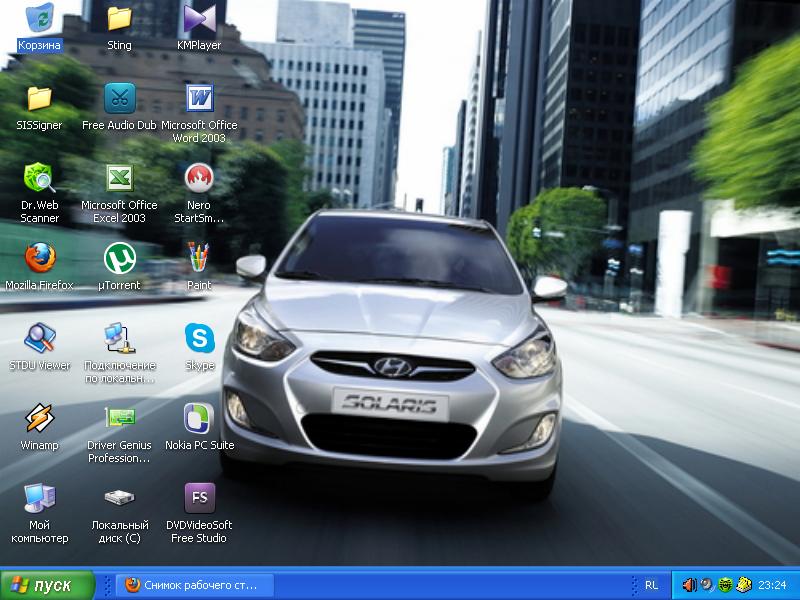
Task: Select Microsoft Office Word 2003 shortcut
Action: 199,99
